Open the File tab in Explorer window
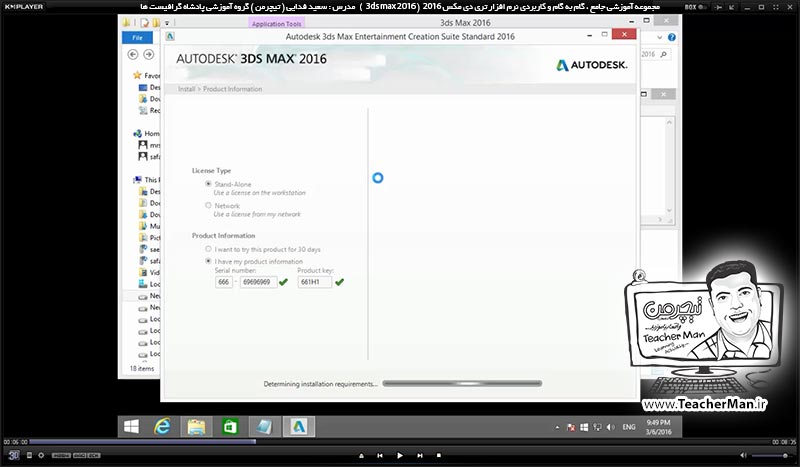 click(x=137, y=38)
